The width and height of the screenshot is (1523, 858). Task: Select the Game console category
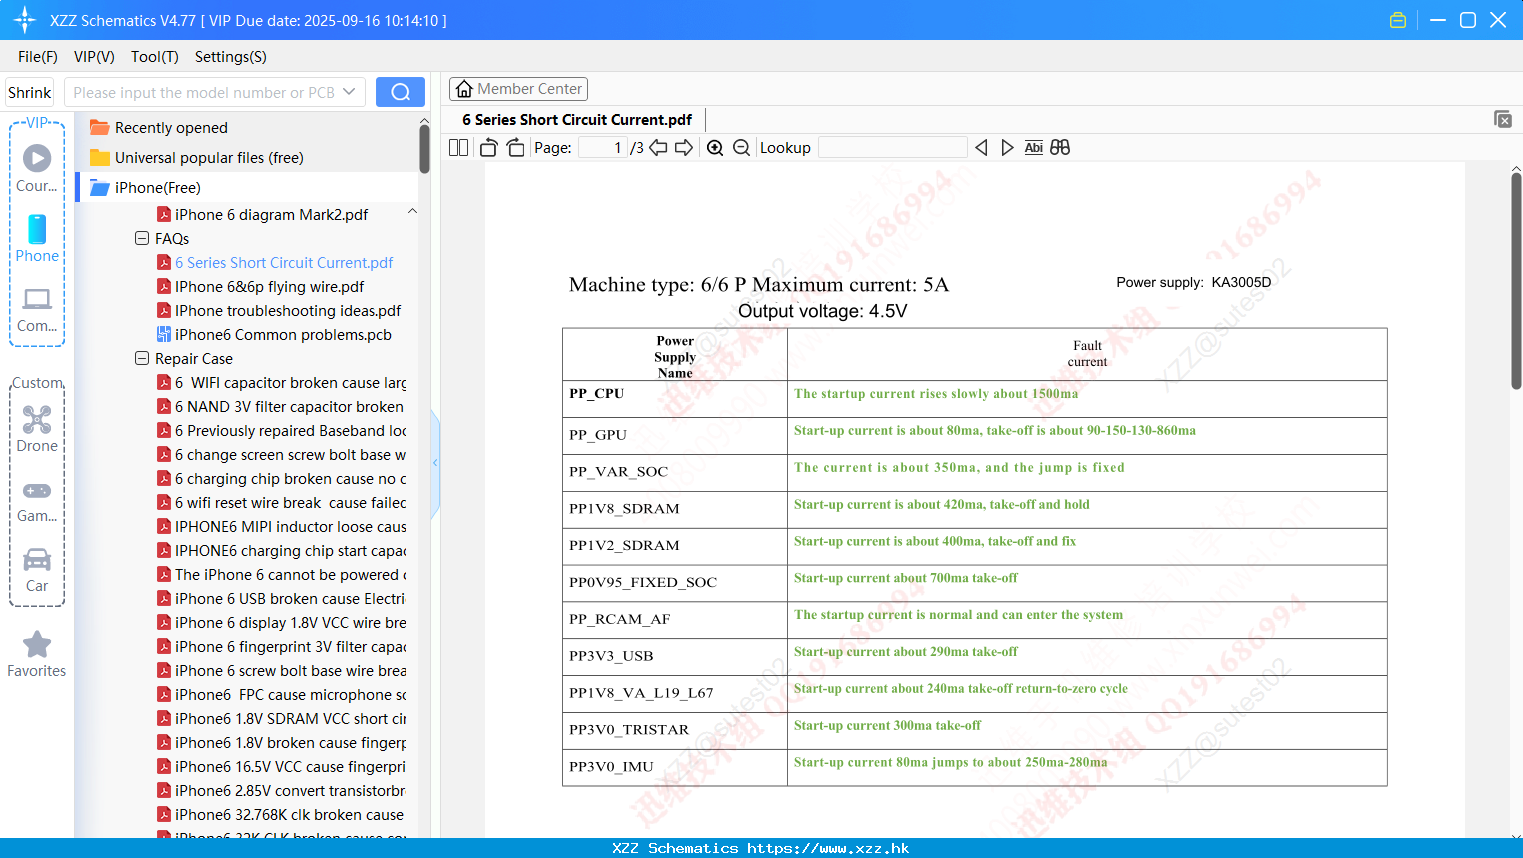(37, 500)
